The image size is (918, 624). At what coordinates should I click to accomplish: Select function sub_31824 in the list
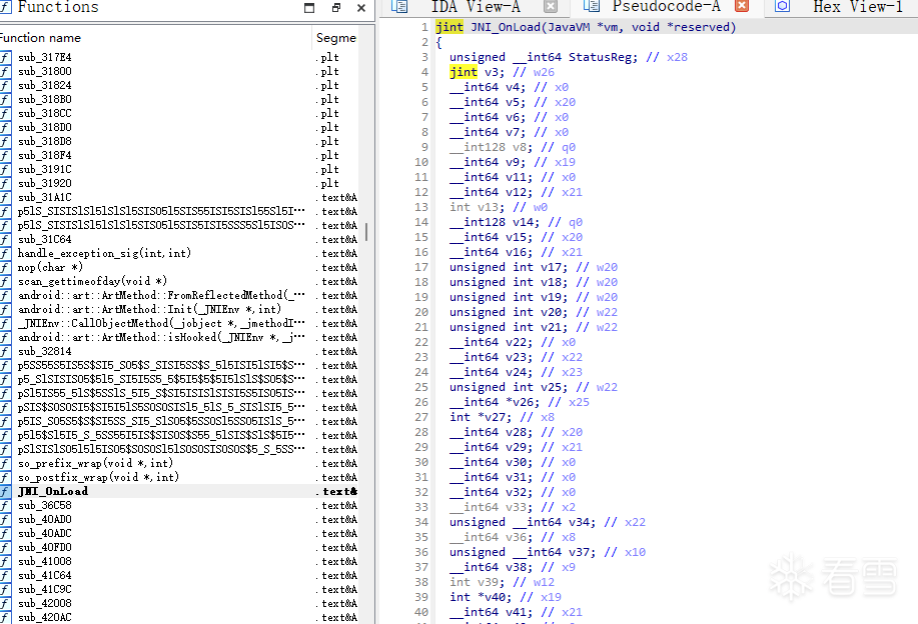[44, 85]
